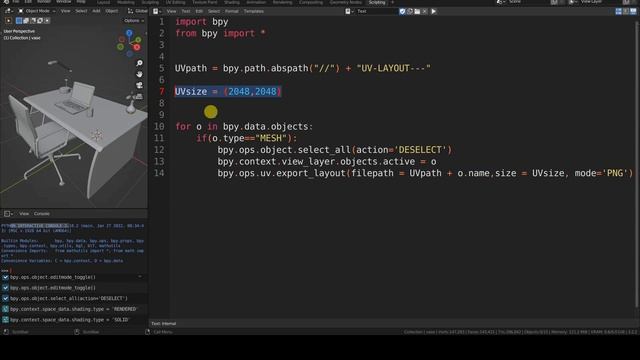Screen dimensions: 640x360
Task: Click the select tool cursor icon in viewport
Action: [x=9, y=20]
